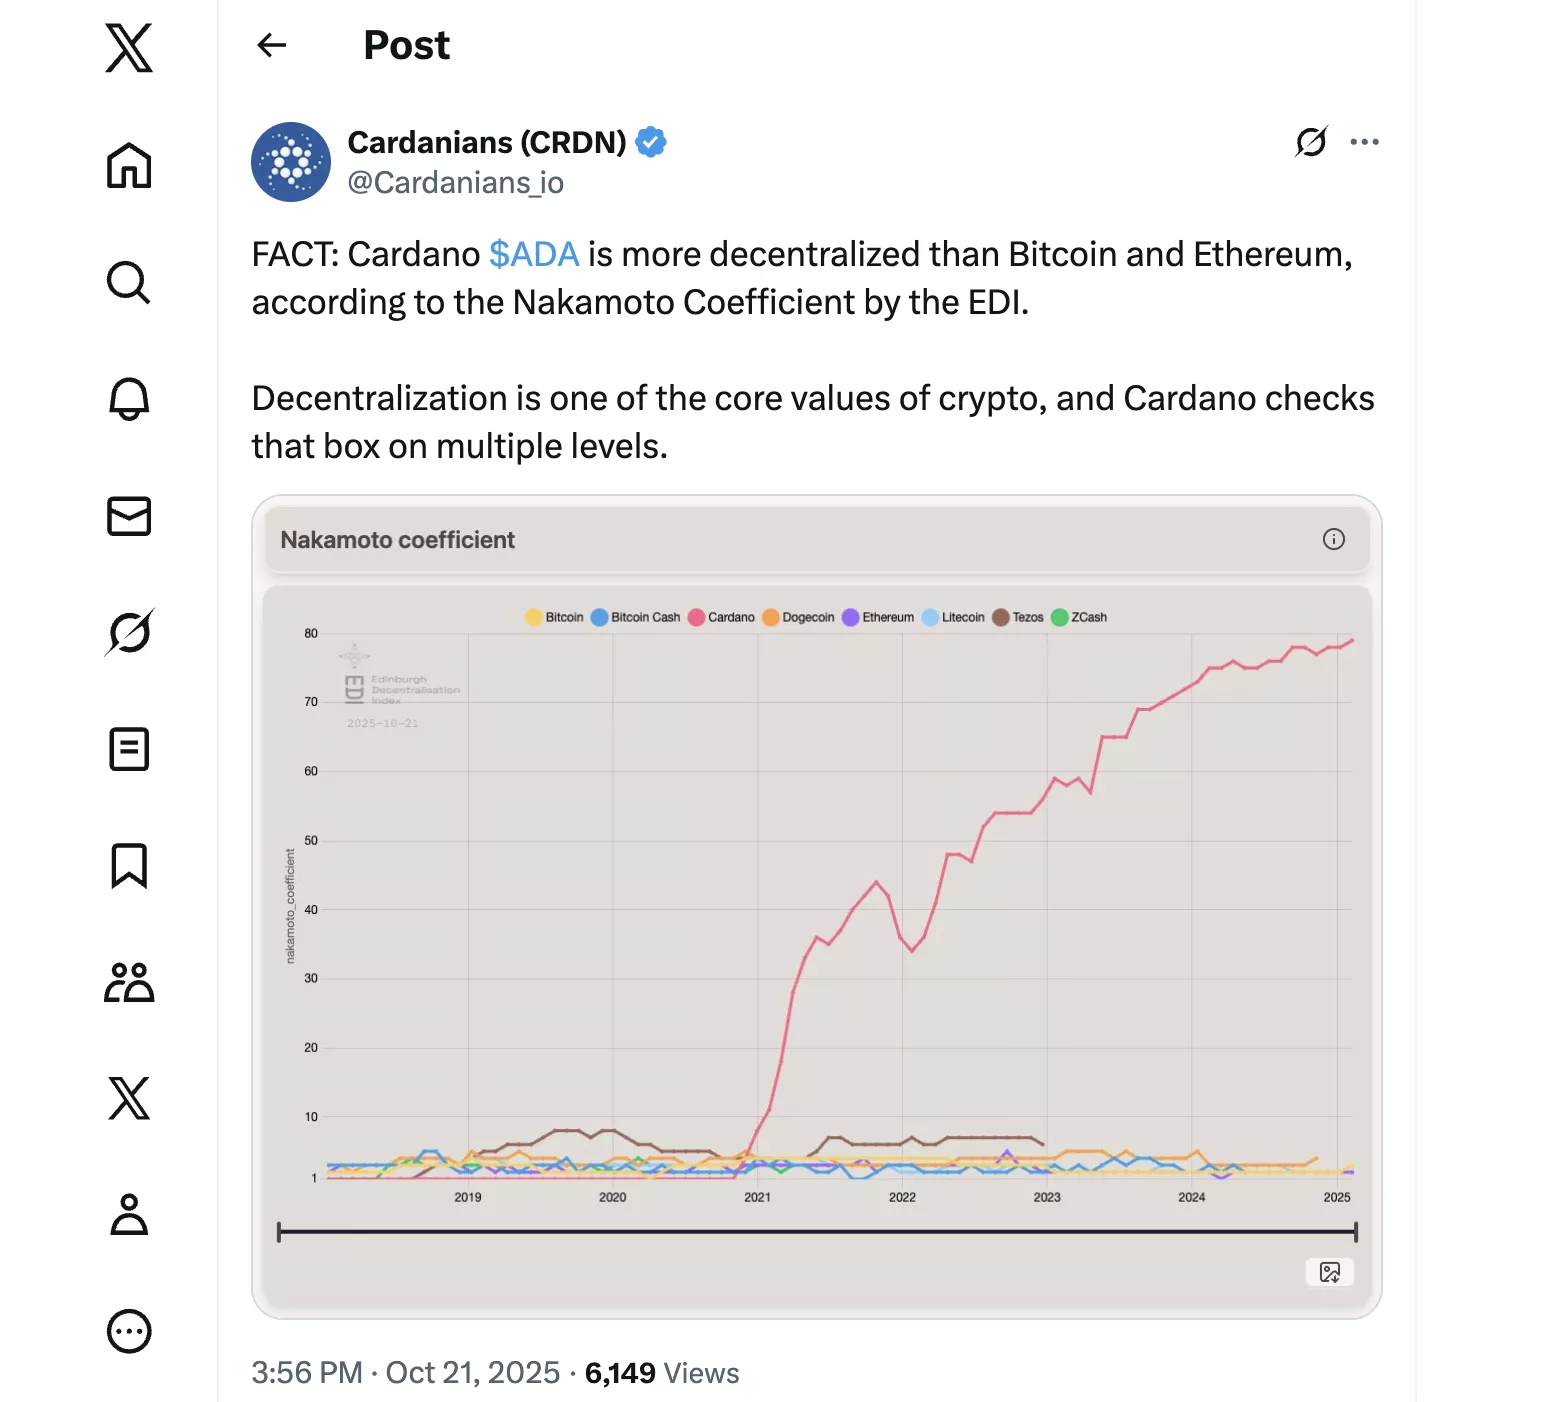Expand More circle menu in sidebar
The width and height of the screenshot is (1556, 1402).
(129, 1331)
